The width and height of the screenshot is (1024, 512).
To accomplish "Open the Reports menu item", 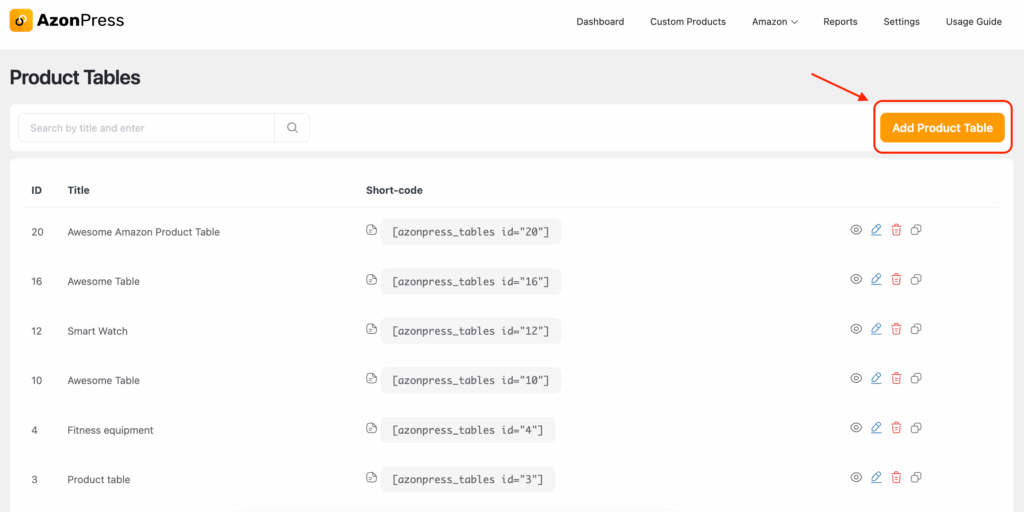I will tap(840, 22).
